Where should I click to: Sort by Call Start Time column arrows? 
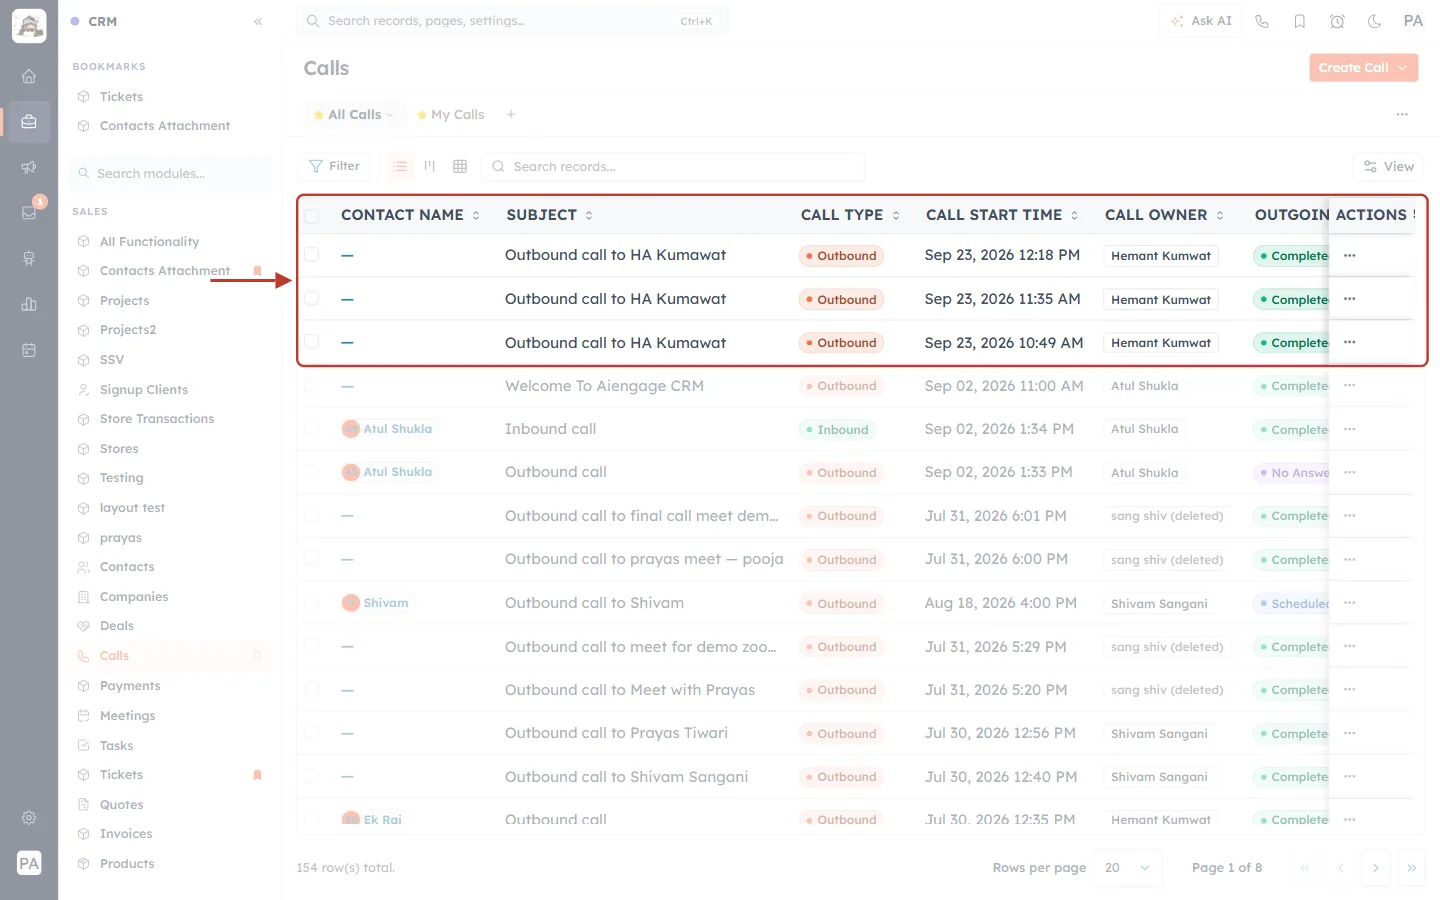coord(1075,215)
